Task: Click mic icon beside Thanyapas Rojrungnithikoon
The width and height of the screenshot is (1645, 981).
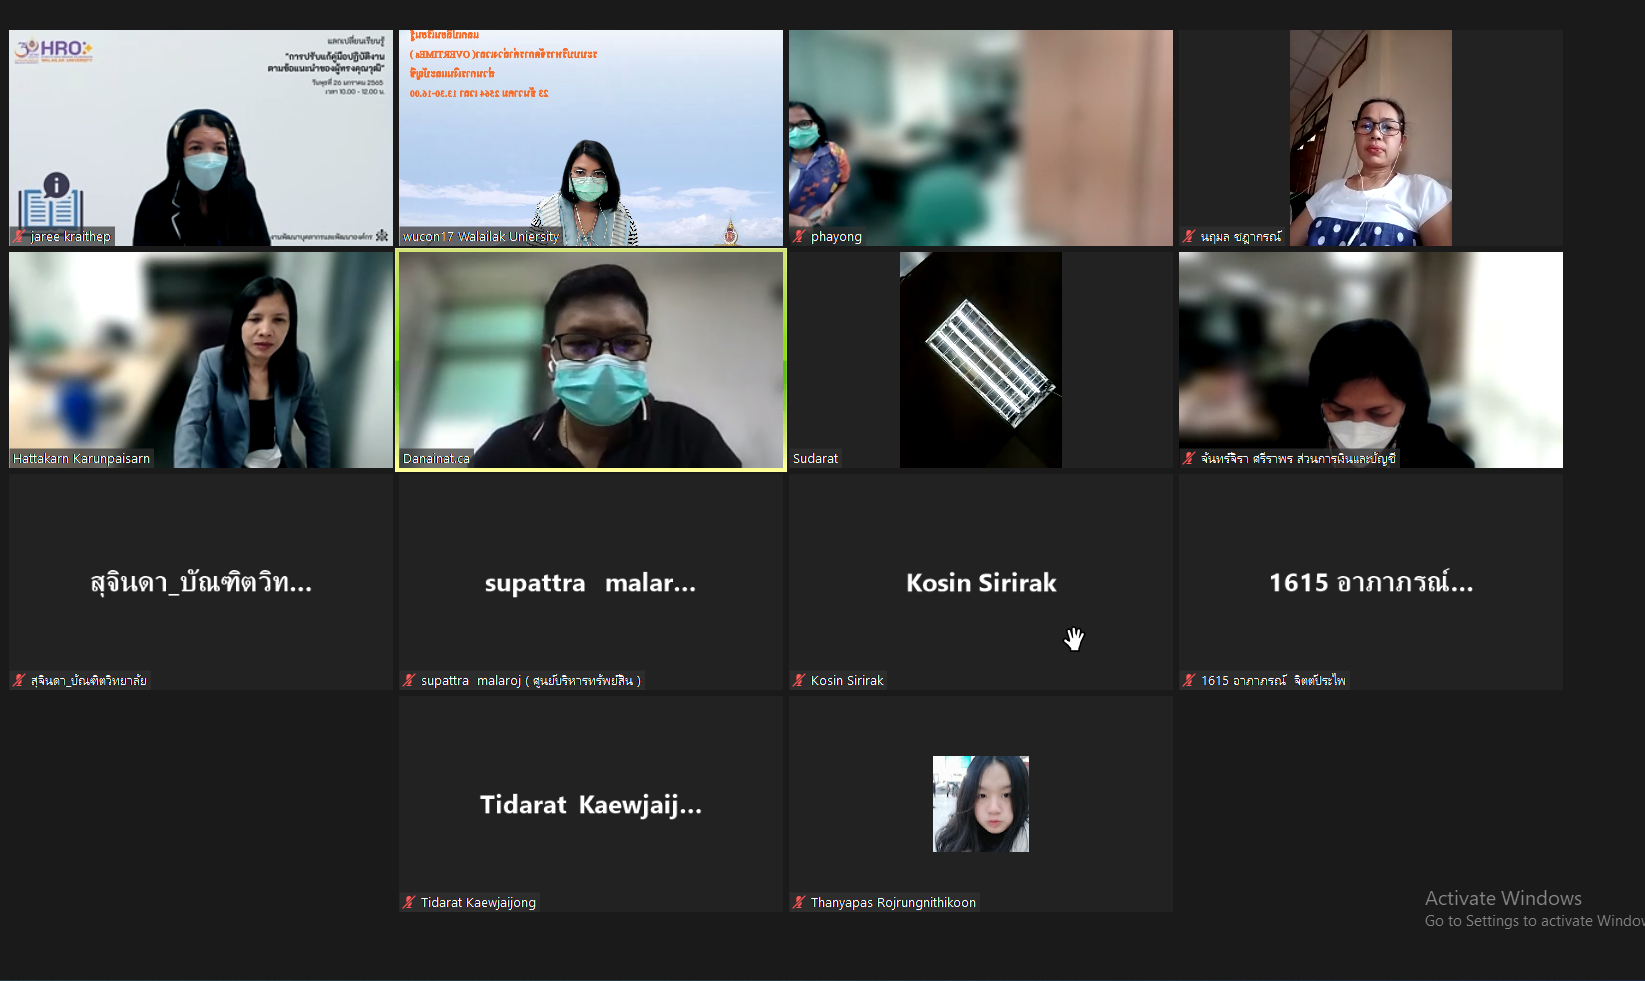Action: pyautogui.click(x=799, y=903)
